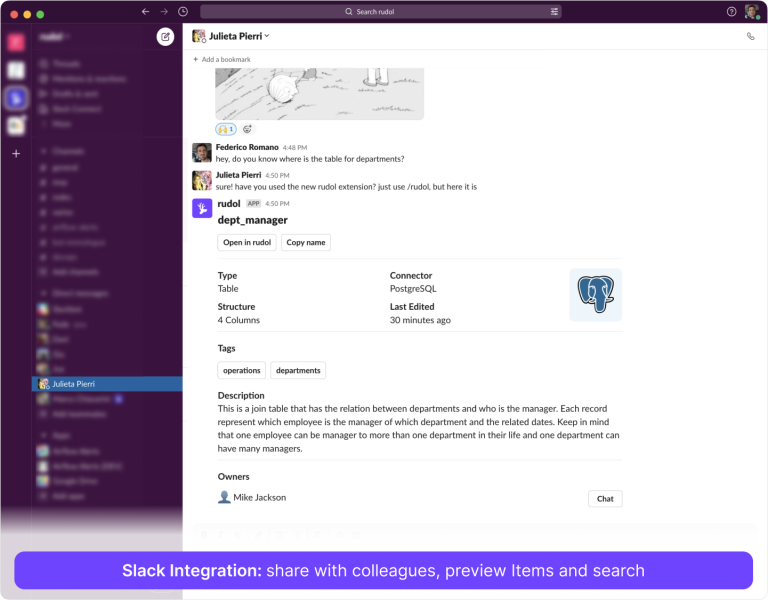Select the departments tag
768x600 pixels.
298,370
